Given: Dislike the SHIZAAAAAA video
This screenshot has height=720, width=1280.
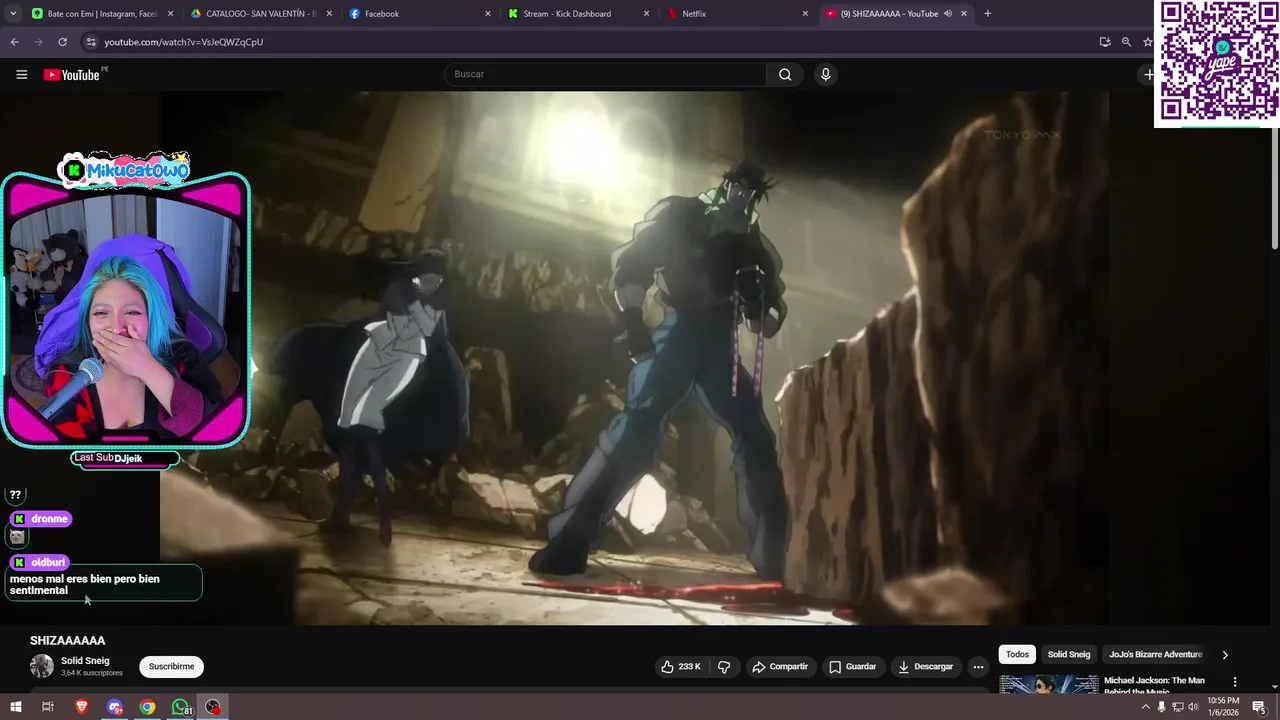Looking at the screenshot, I should click(x=724, y=667).
